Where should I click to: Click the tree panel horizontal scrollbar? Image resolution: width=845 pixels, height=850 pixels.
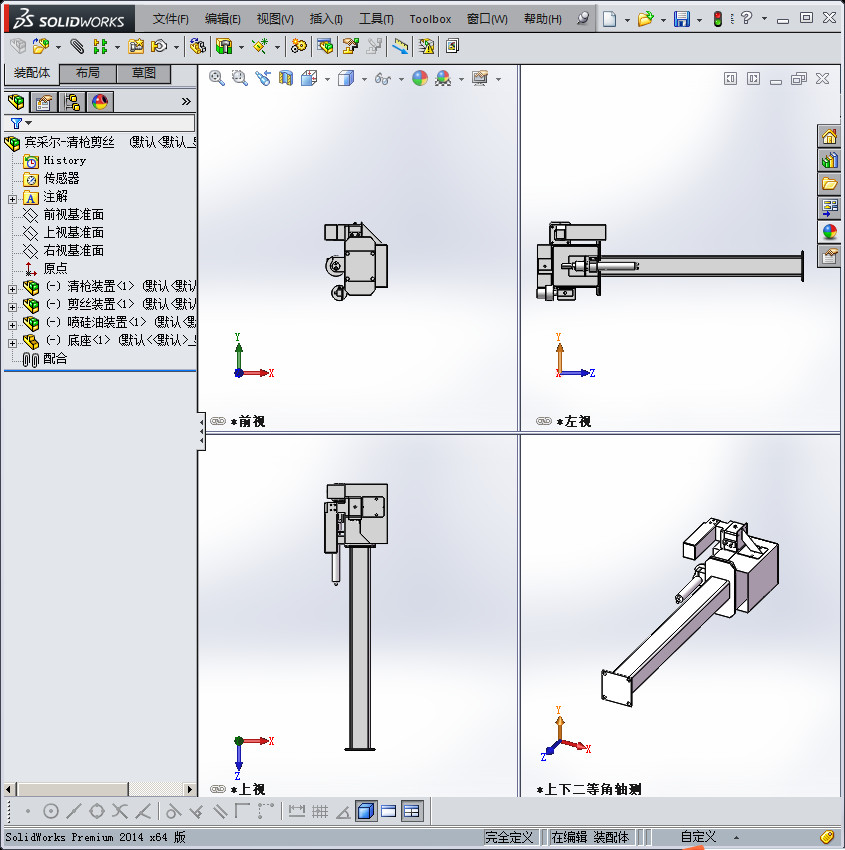click(x=99, y=789)
